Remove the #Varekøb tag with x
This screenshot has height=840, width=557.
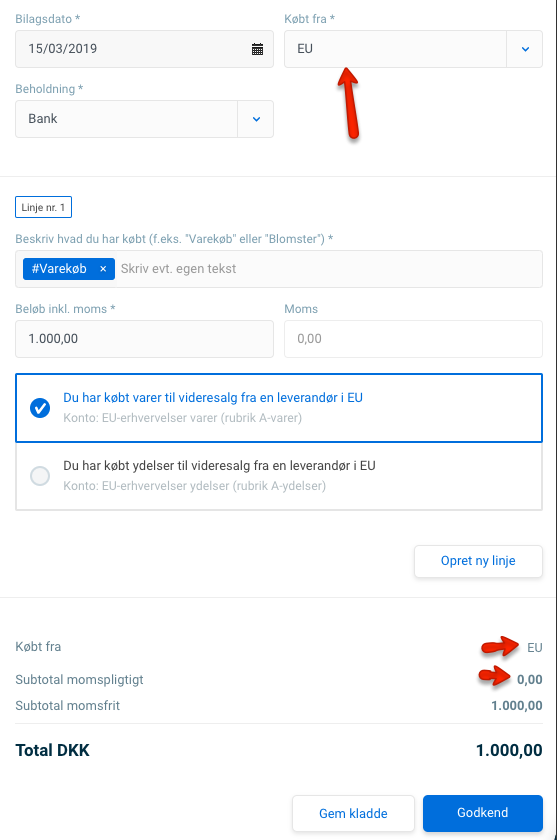[103, 269]
